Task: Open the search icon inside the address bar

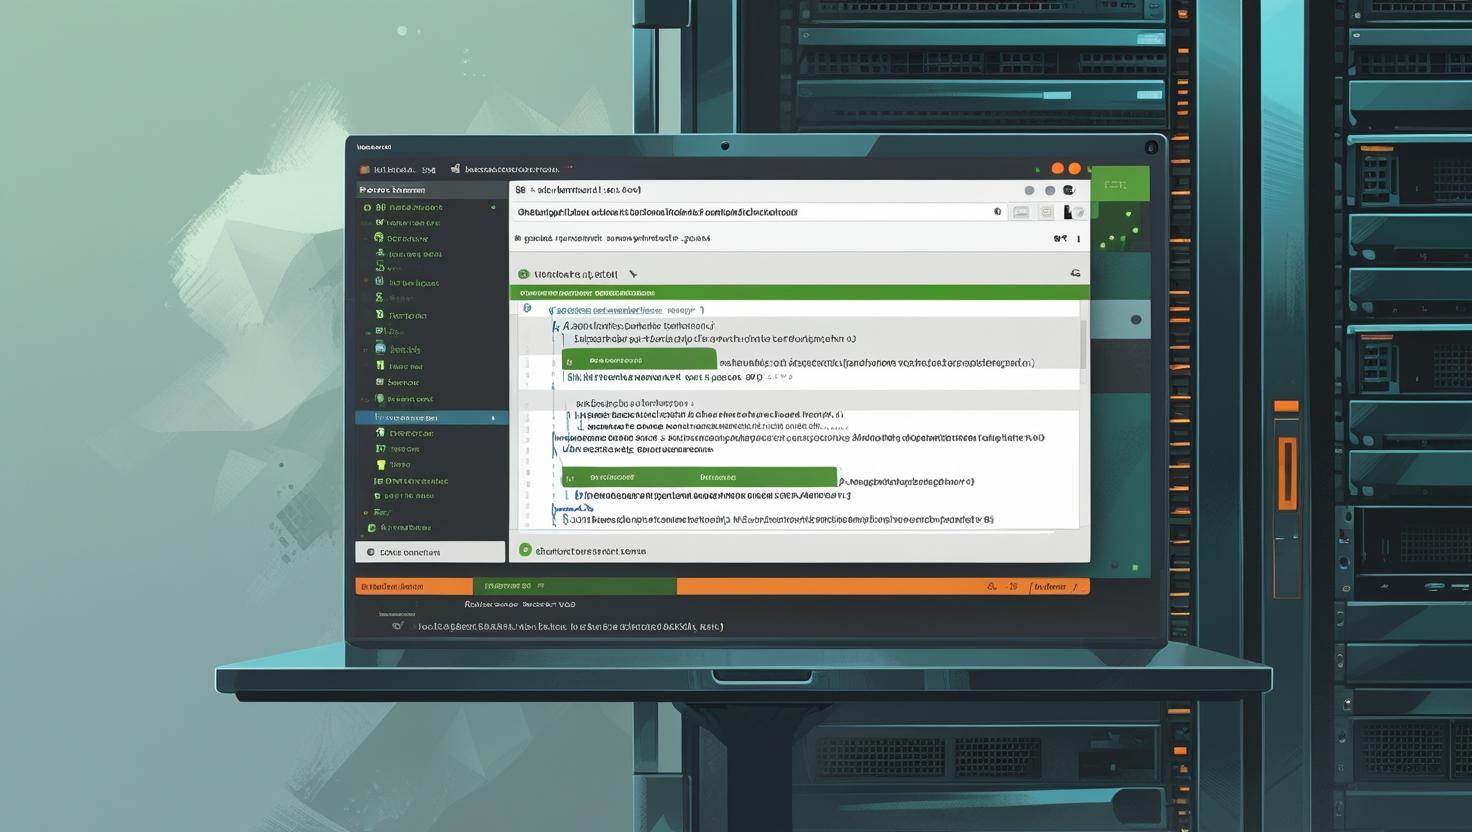Action: pyautogui.click(x=996, y=212)
